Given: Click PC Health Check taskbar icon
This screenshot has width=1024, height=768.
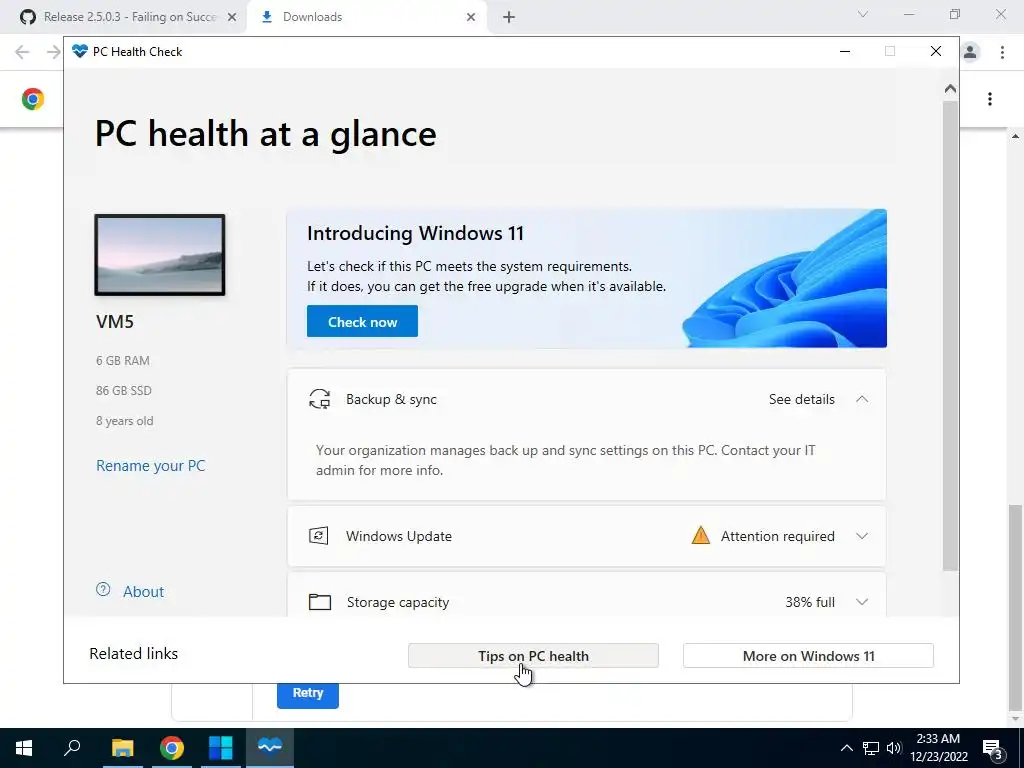Looking at the screenshot, I should pyautogui.click(x=270, y=748).
